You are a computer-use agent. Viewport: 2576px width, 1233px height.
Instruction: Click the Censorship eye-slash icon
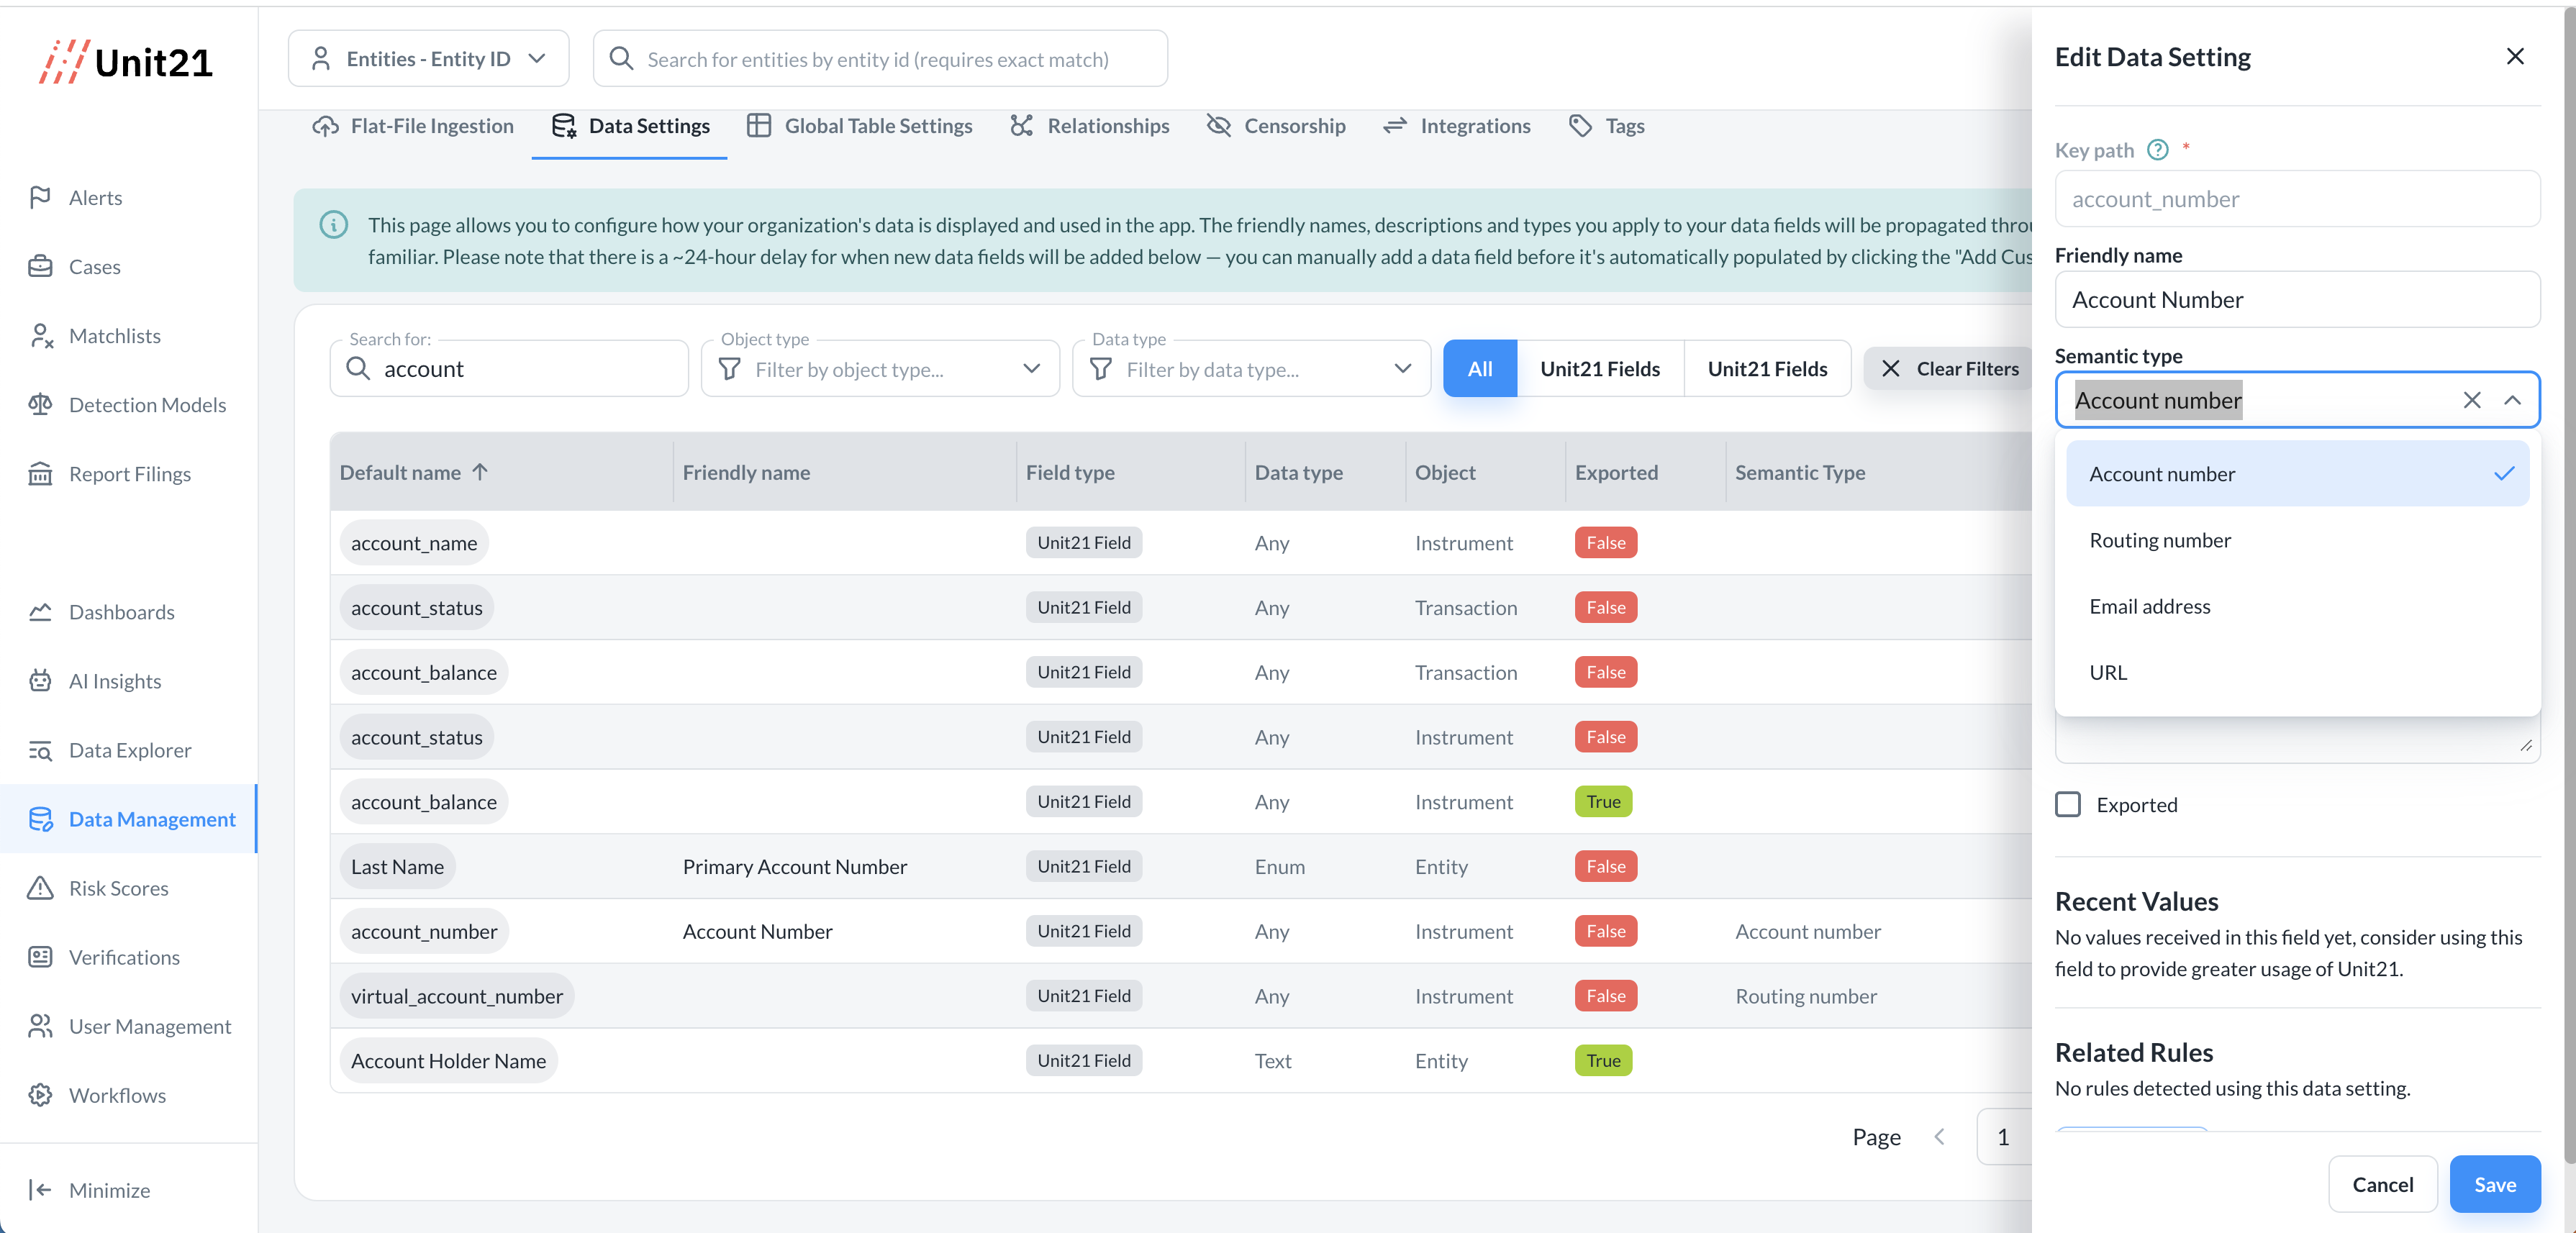pos(1218,126)
